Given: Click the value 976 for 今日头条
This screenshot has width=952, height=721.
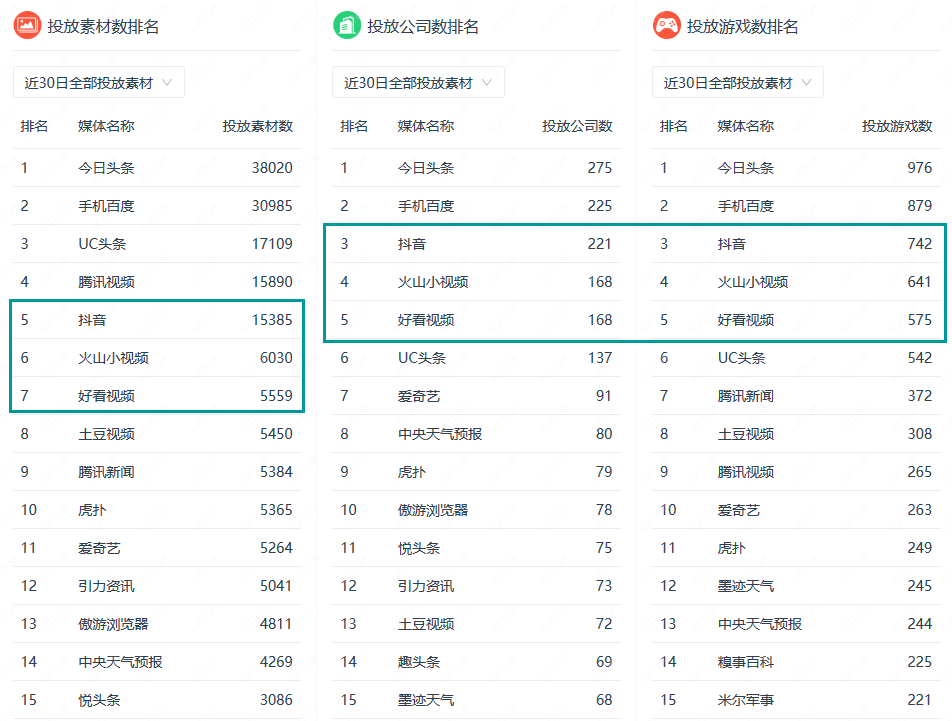Looking at the screenshot, I should tap(919, 168).
